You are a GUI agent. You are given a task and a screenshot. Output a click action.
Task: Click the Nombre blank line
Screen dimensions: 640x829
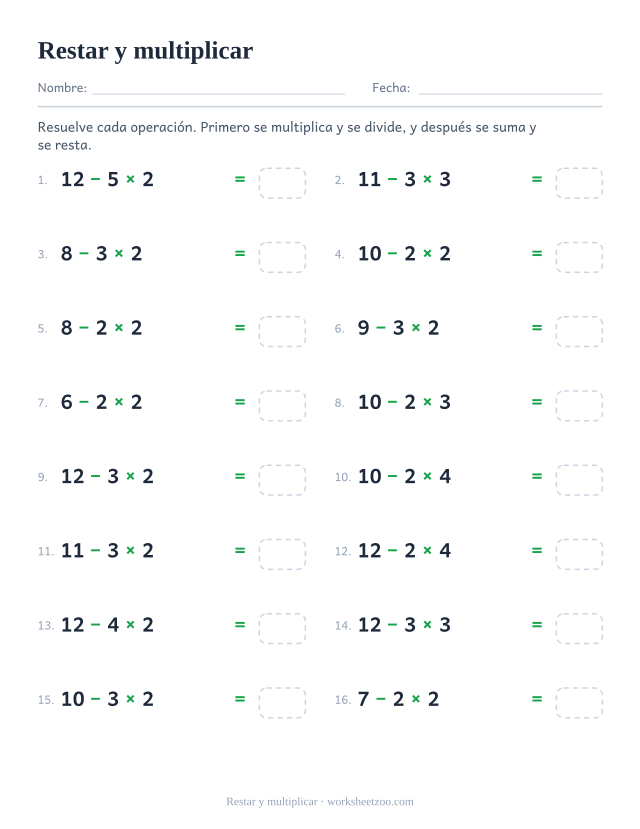tap(218, 89)
